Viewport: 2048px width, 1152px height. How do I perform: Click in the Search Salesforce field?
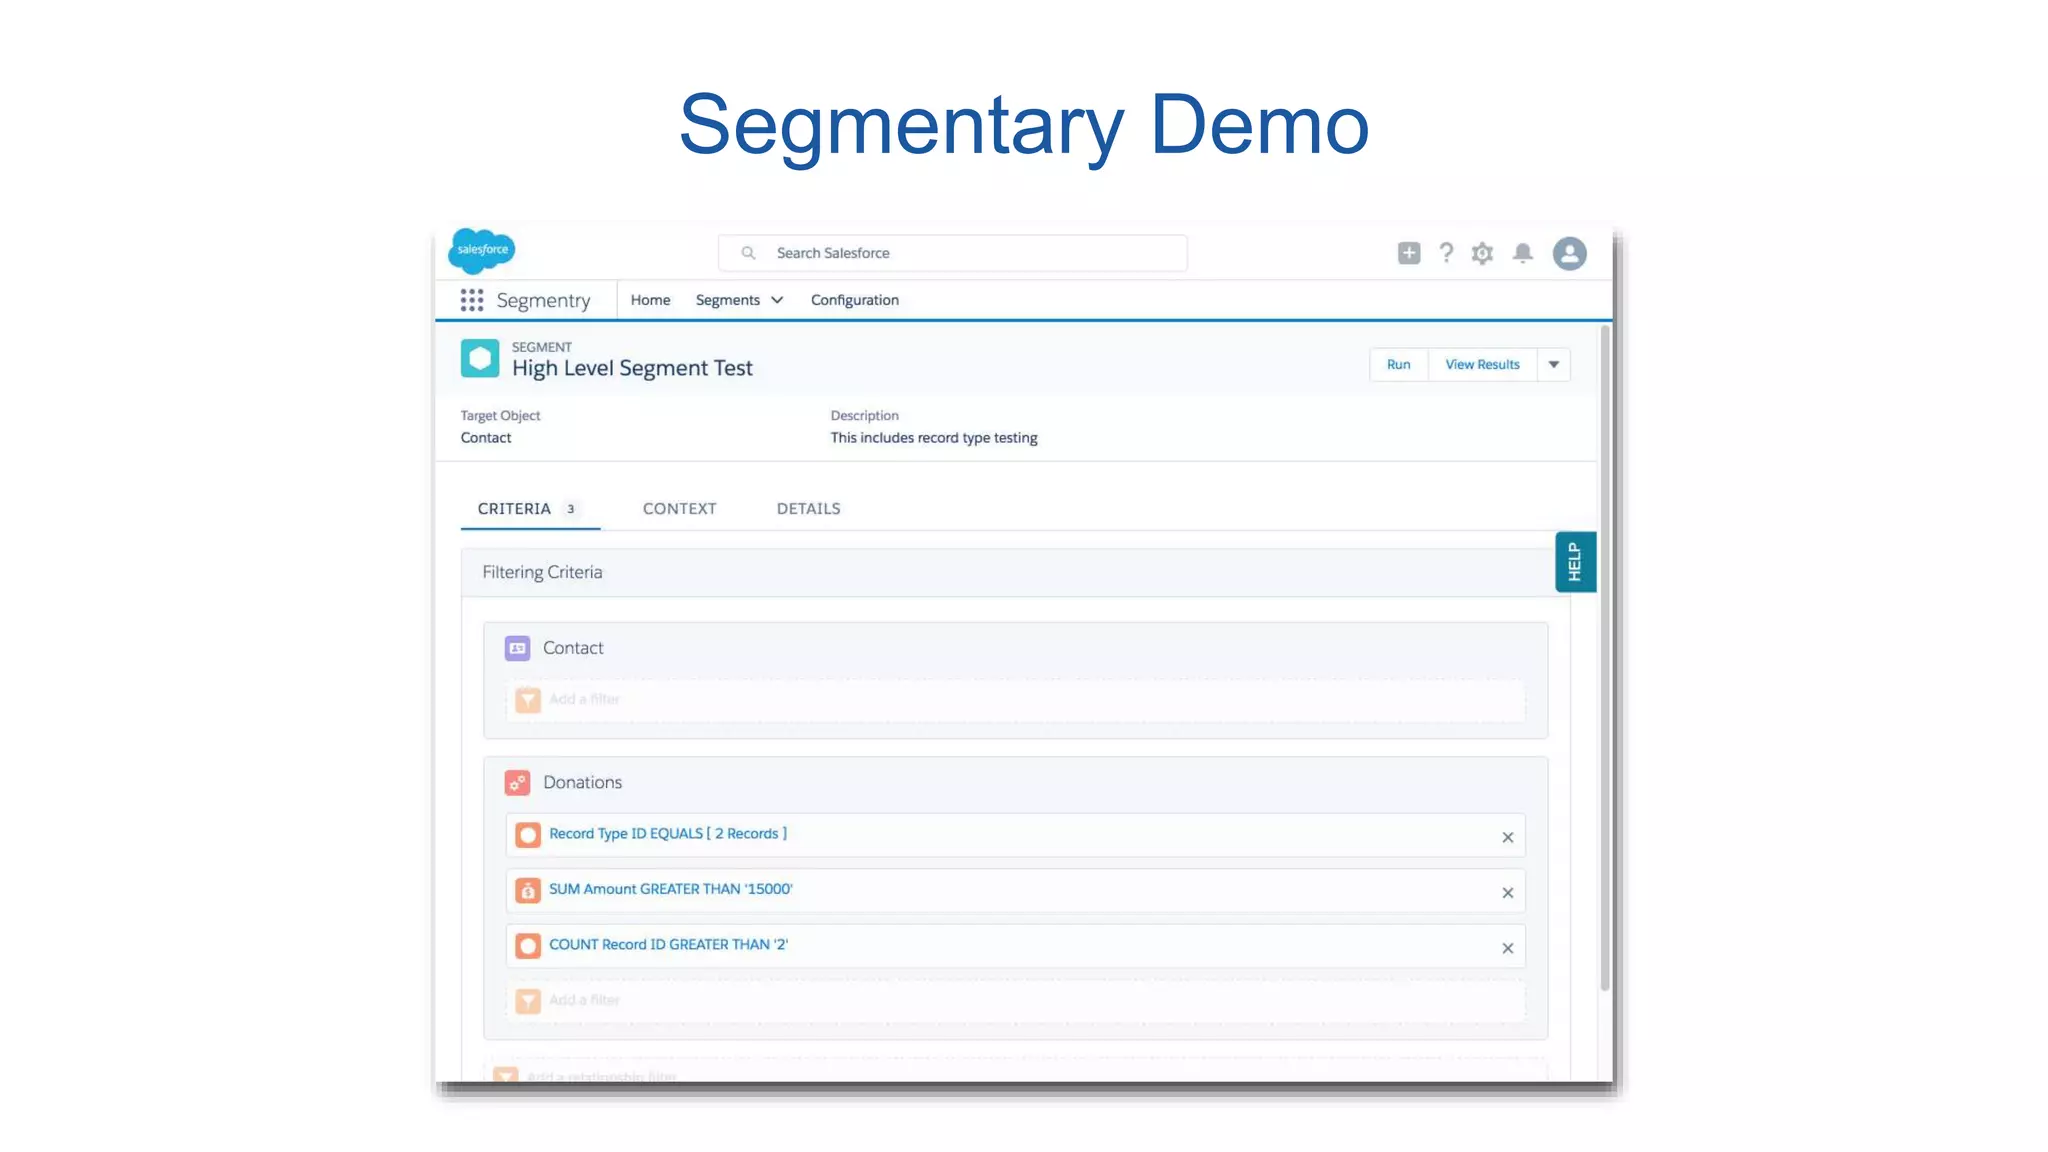pyautogui.click(x=953, y=253)
